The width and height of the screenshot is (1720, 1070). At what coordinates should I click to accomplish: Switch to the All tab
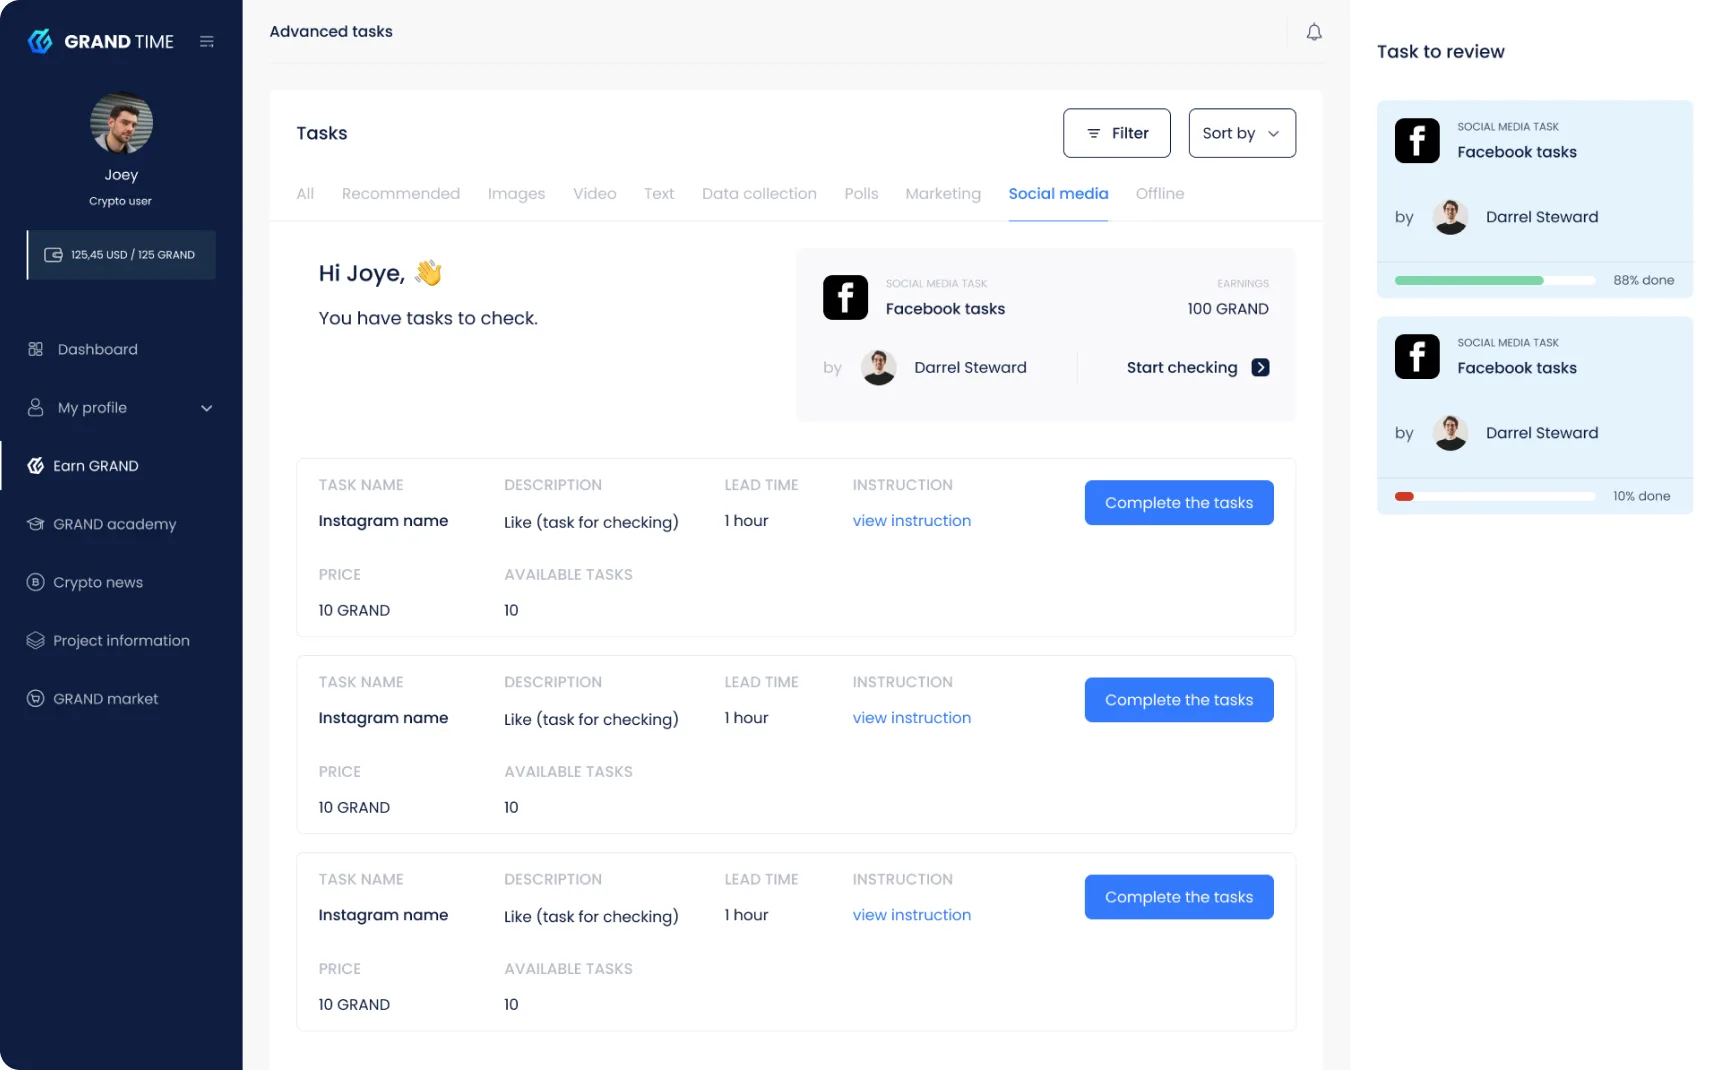tap(305, 194)
